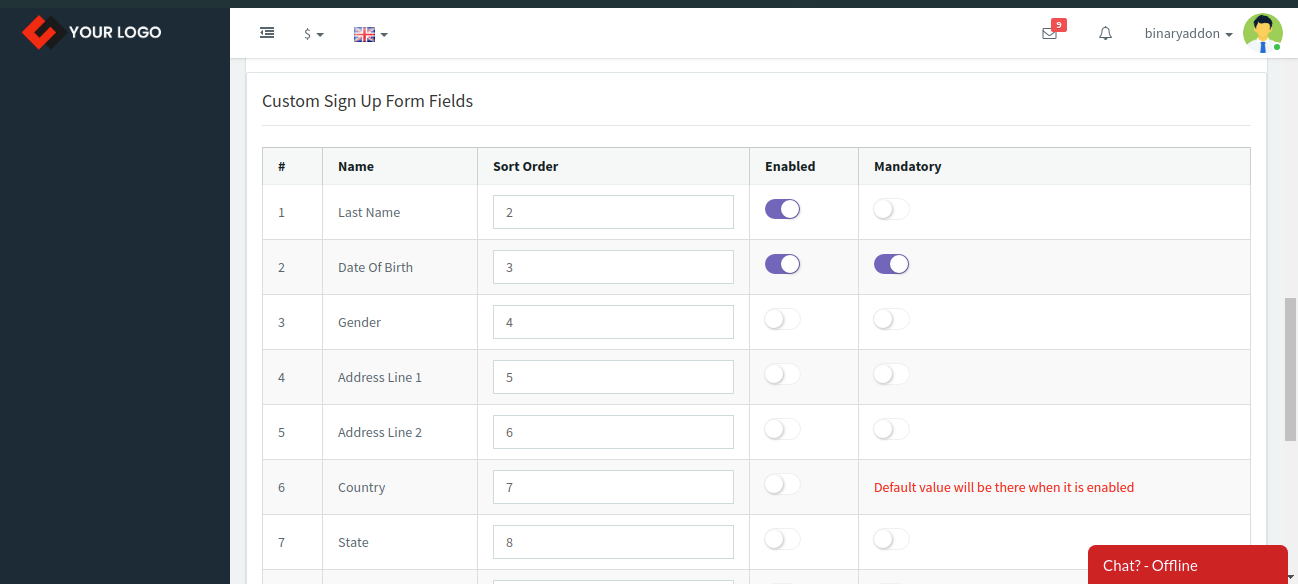Make Address Line 1 mandatory

(x=891, y=374)
